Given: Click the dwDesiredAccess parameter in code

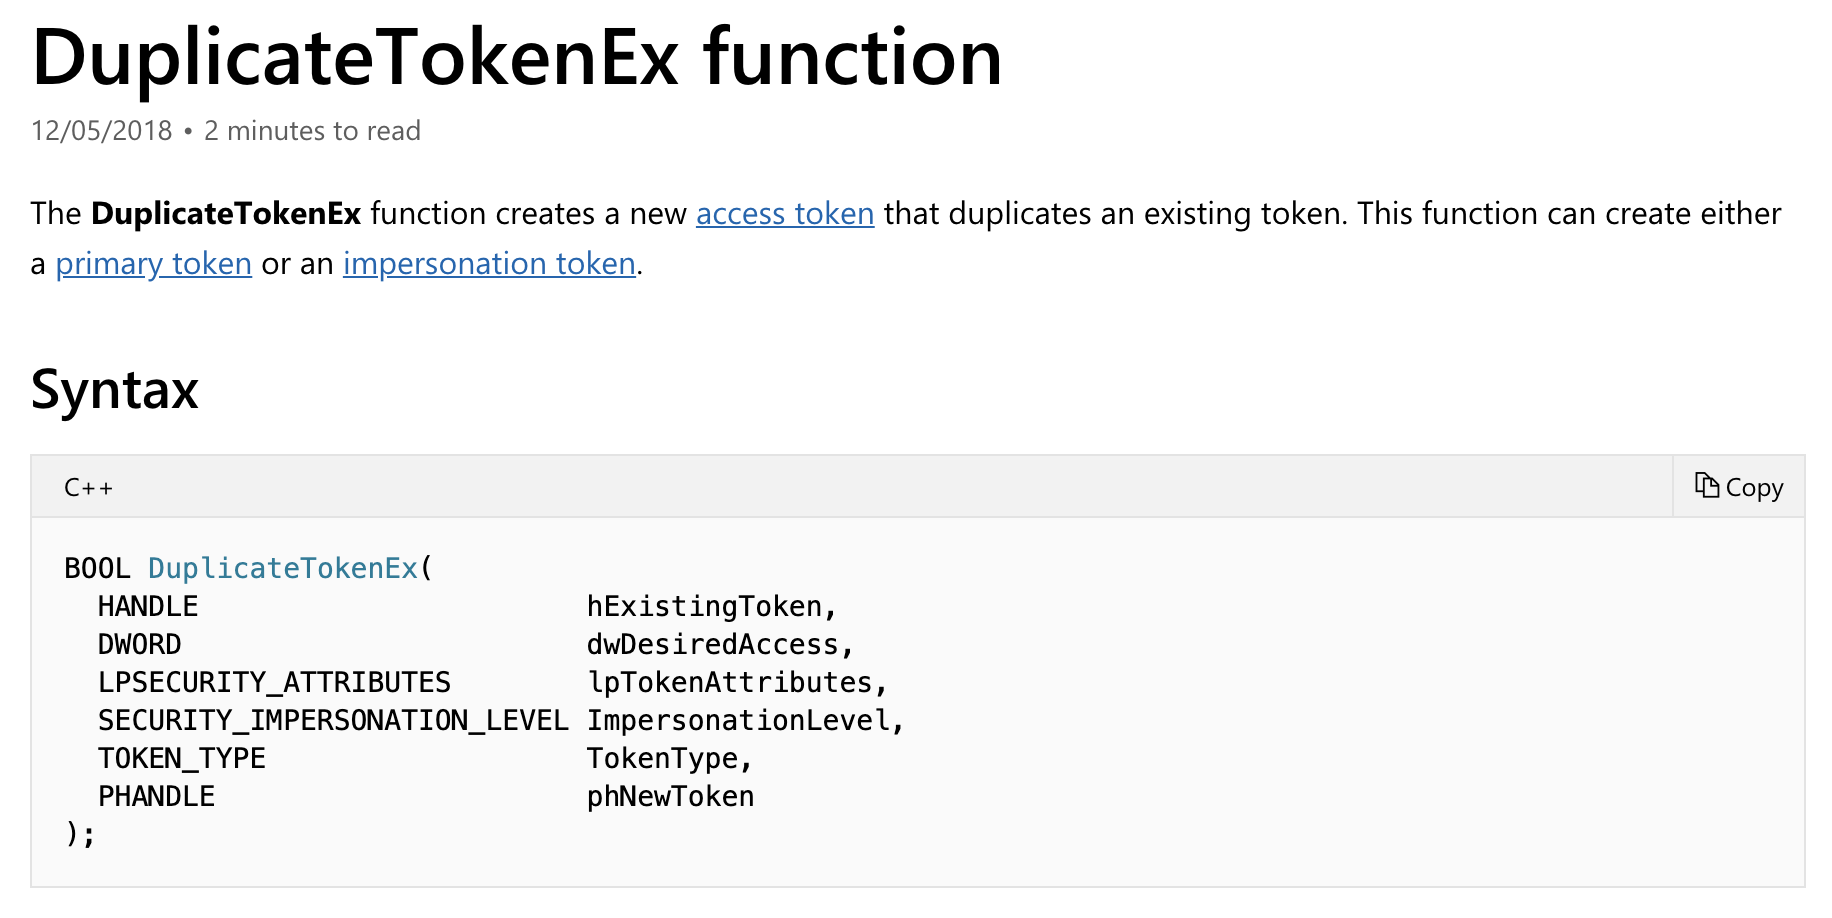Looking at the screenshot, I should (712, 644).
